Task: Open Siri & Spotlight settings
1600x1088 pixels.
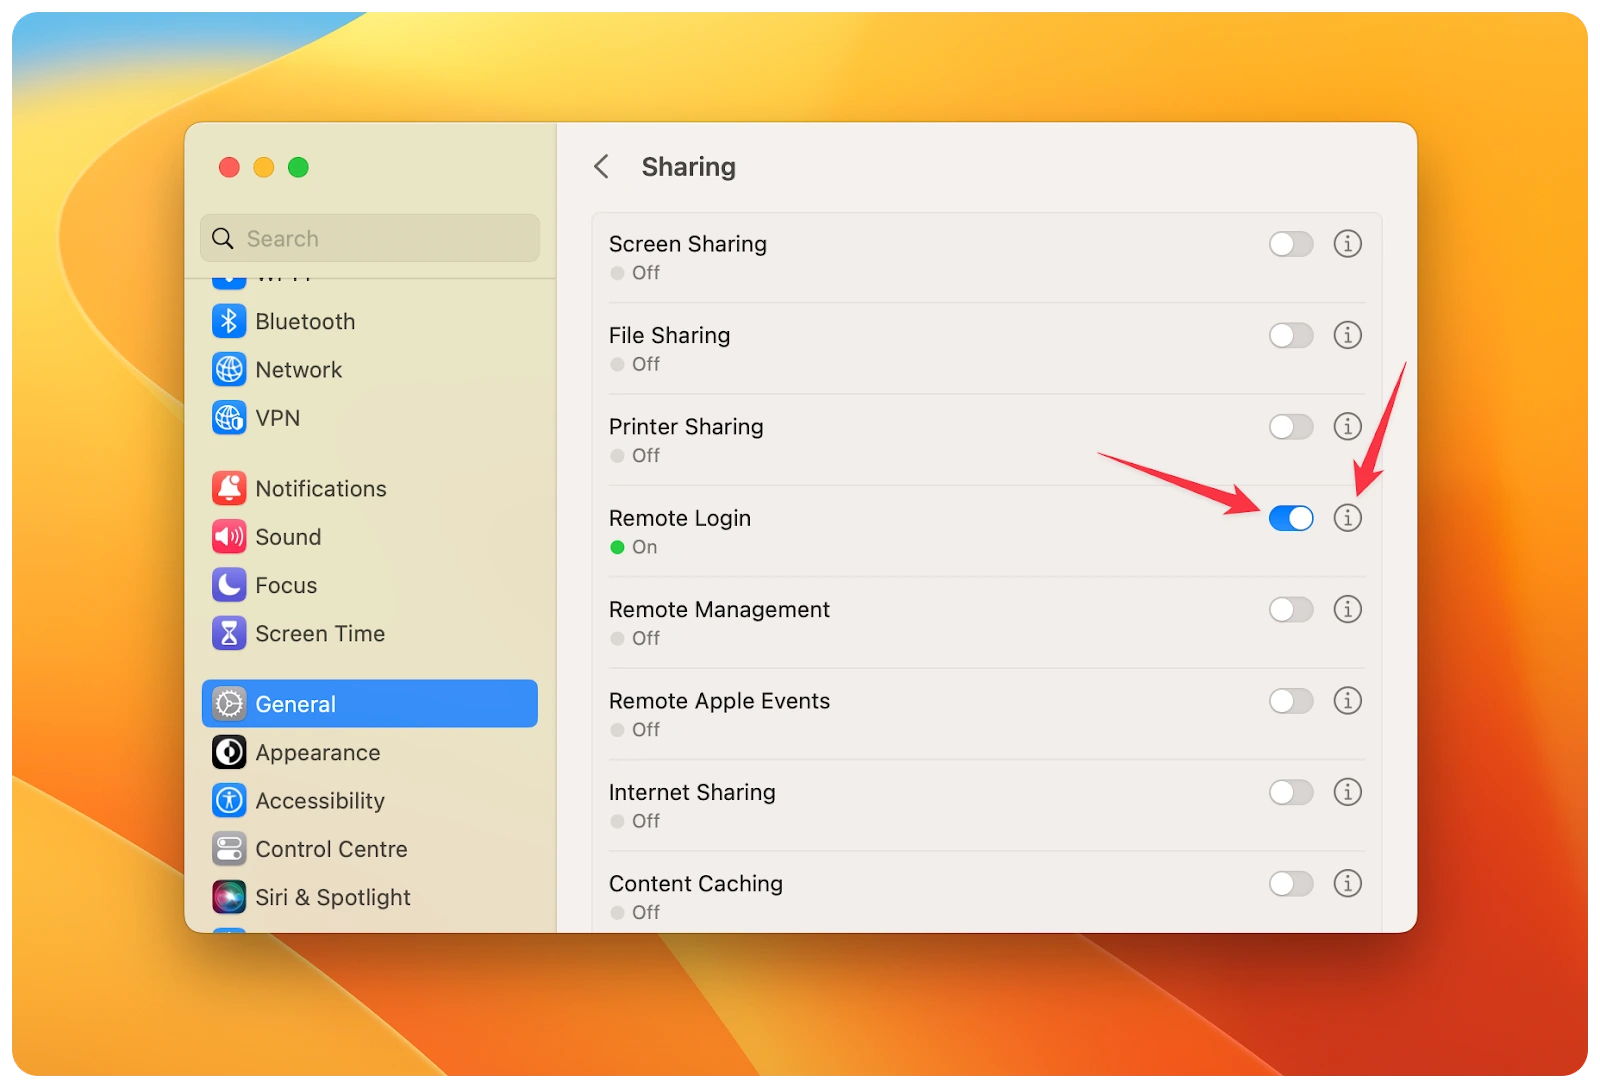Action: coord(370,897)
